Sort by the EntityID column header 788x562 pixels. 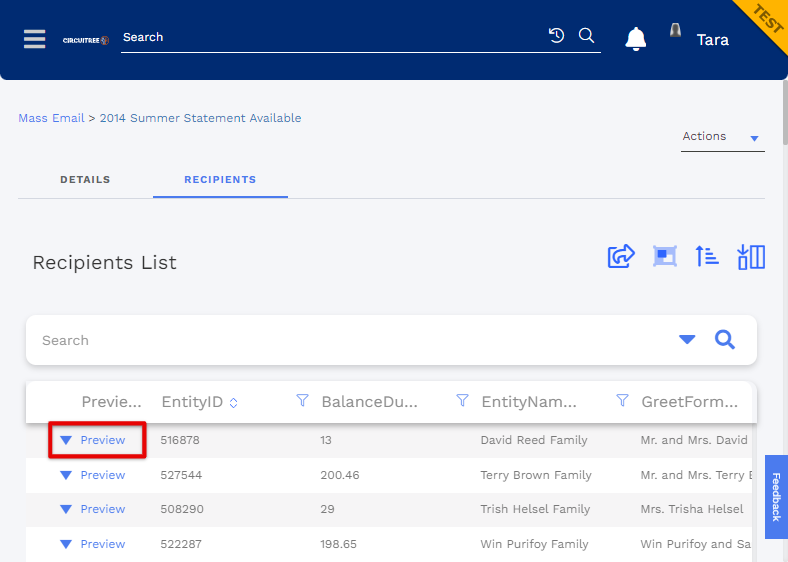(x=192, y=402)
